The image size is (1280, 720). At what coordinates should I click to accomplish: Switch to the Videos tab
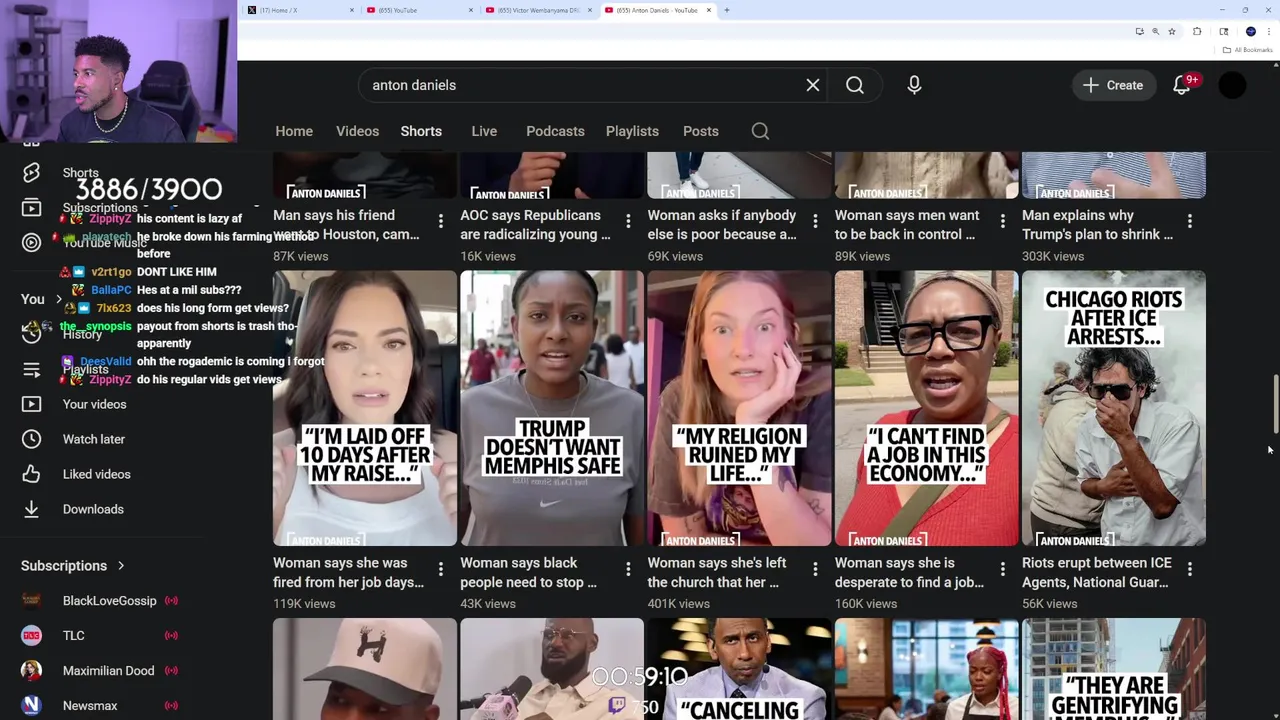point(357,131)
